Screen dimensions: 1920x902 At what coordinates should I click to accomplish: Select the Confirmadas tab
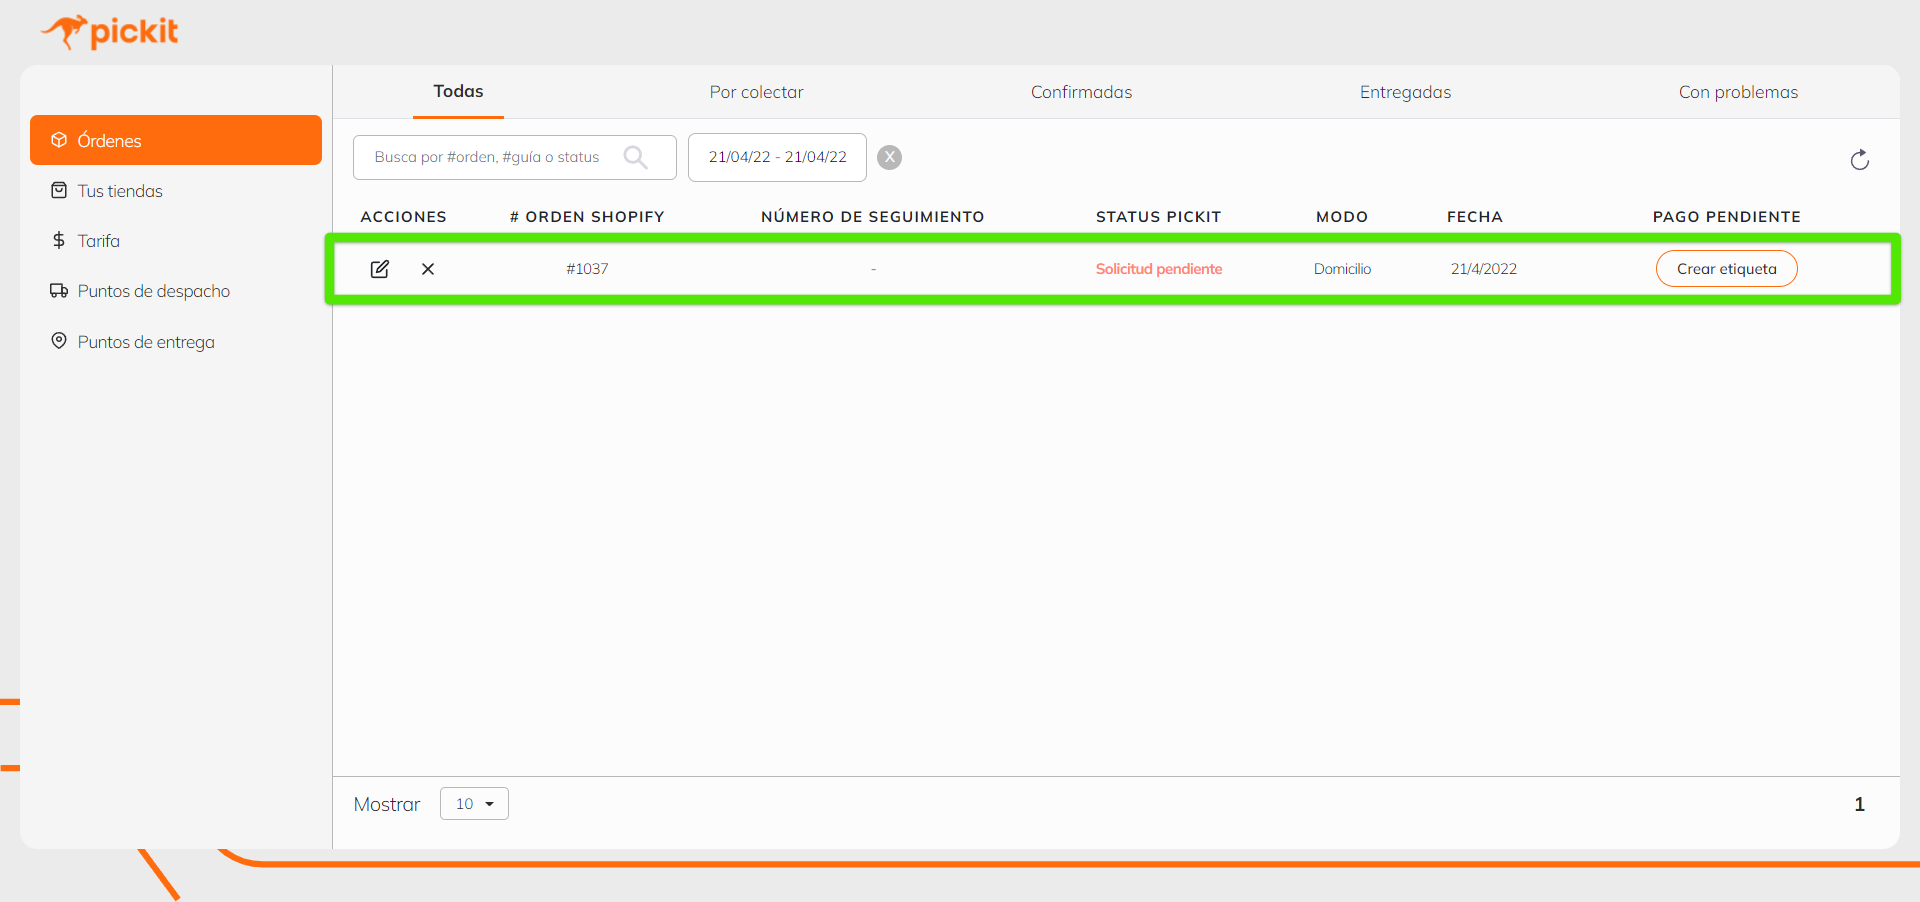click(x=1081, y=92)
